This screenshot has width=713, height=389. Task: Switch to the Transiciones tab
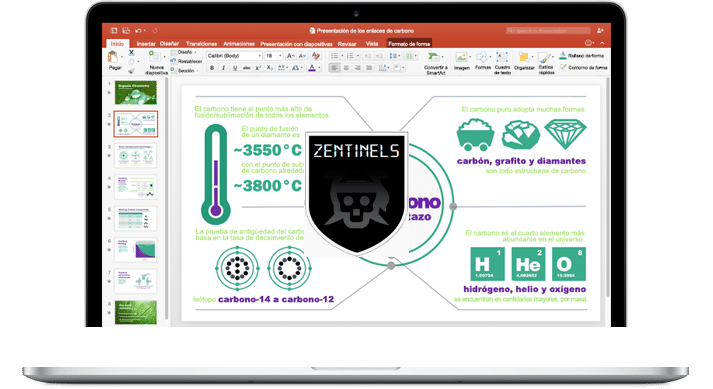(201, 44)
